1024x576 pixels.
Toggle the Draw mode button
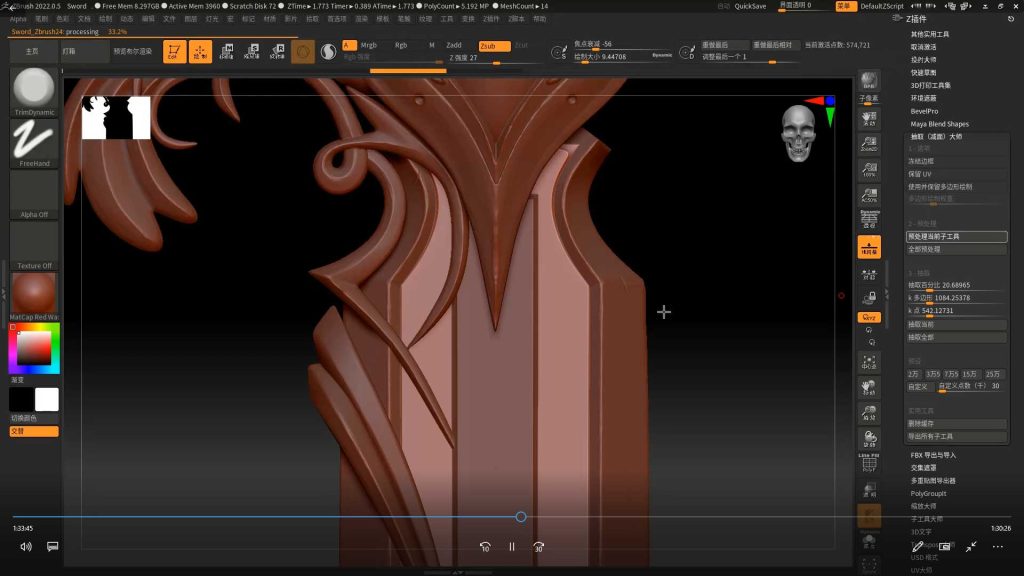click(200, 52)
